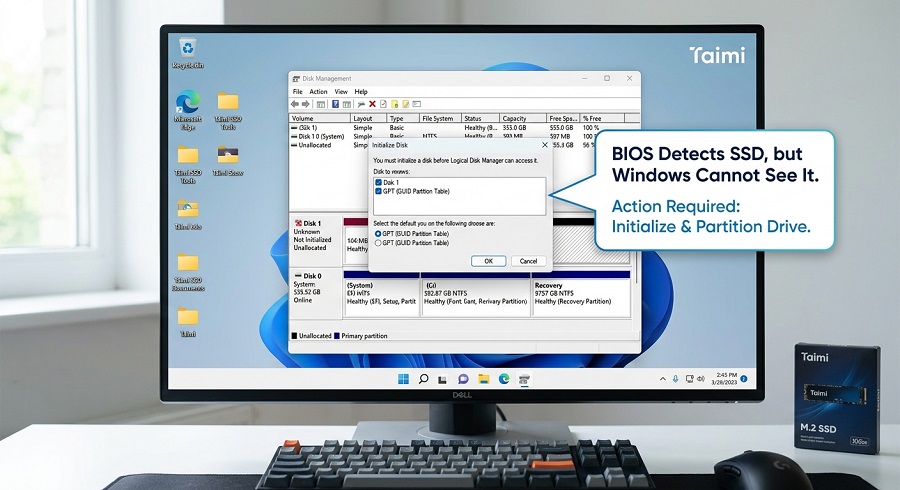The width and height of the screenshot is (900, 490).
Task: Open the View menu
Action: pos(341,92)
